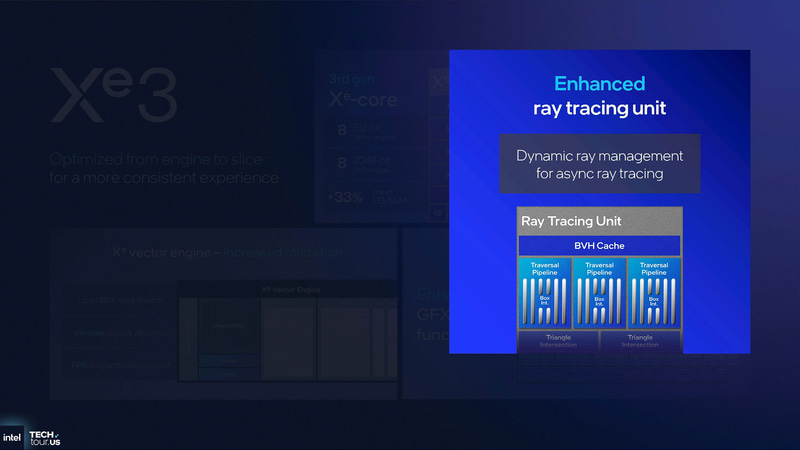800x450 pixels.
Task: Click the middle Traversal Pipeline block
Action: 599,293
